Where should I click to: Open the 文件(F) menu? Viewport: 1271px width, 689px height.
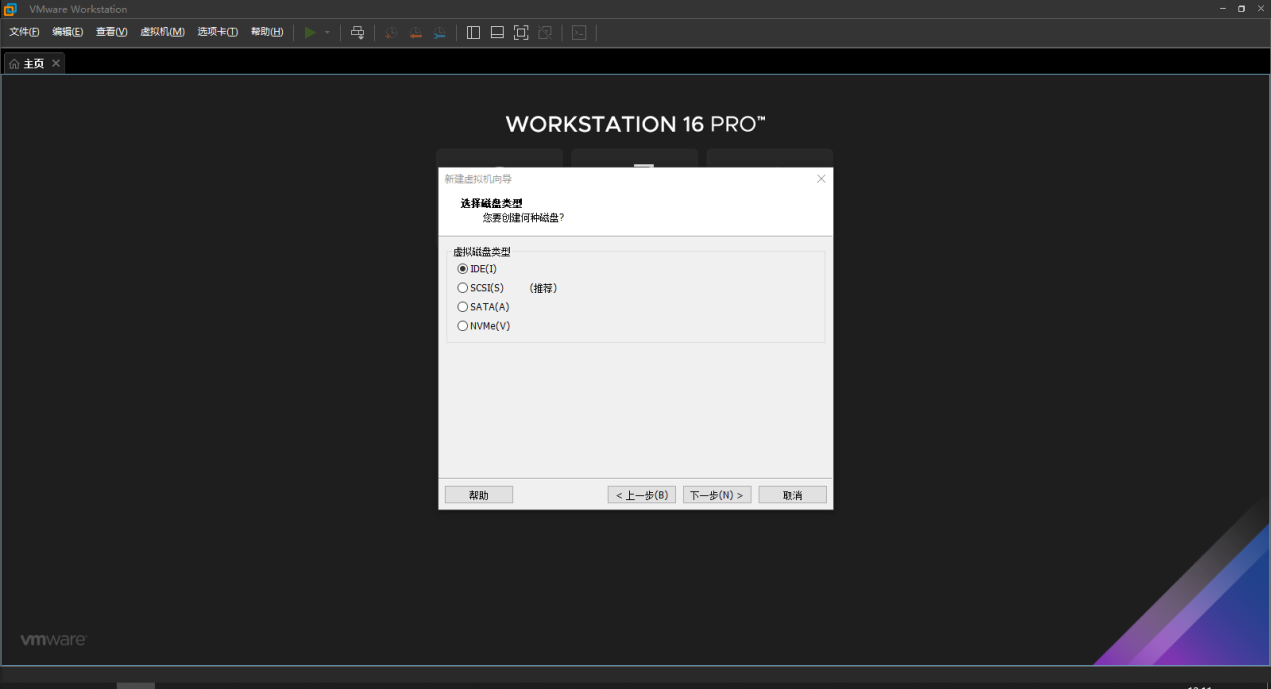point(24,32)
